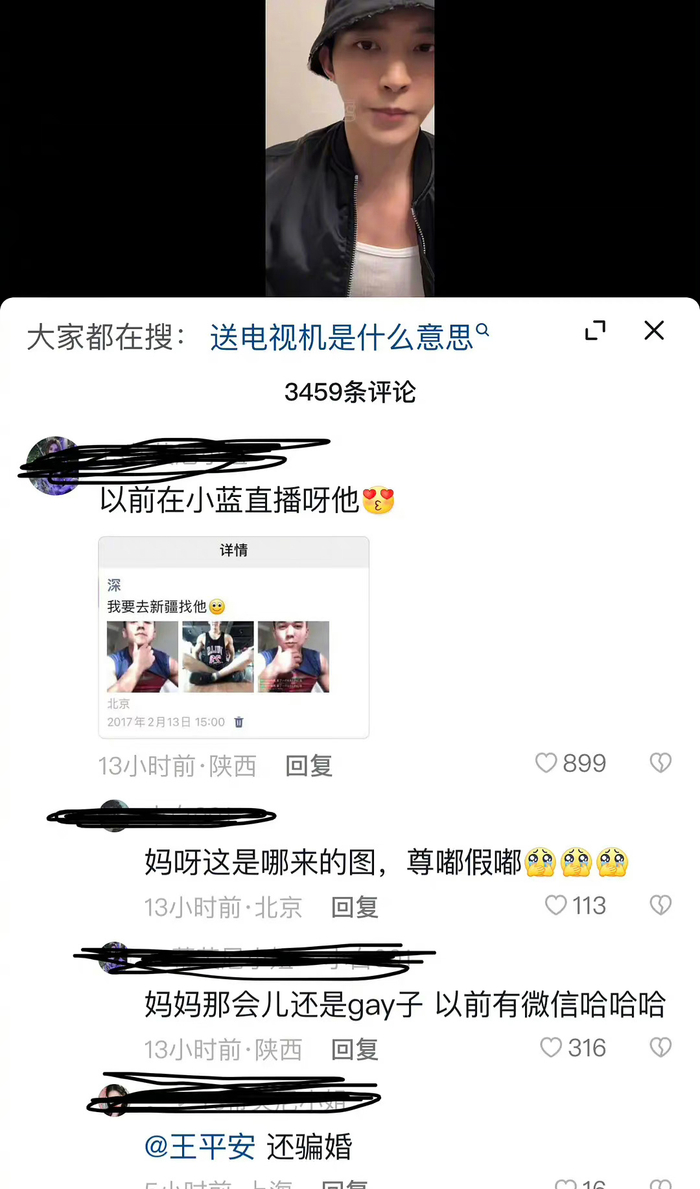Close the comments panel
The width and height of the screenshot is (700, 1189).
[x=654, y=331]
